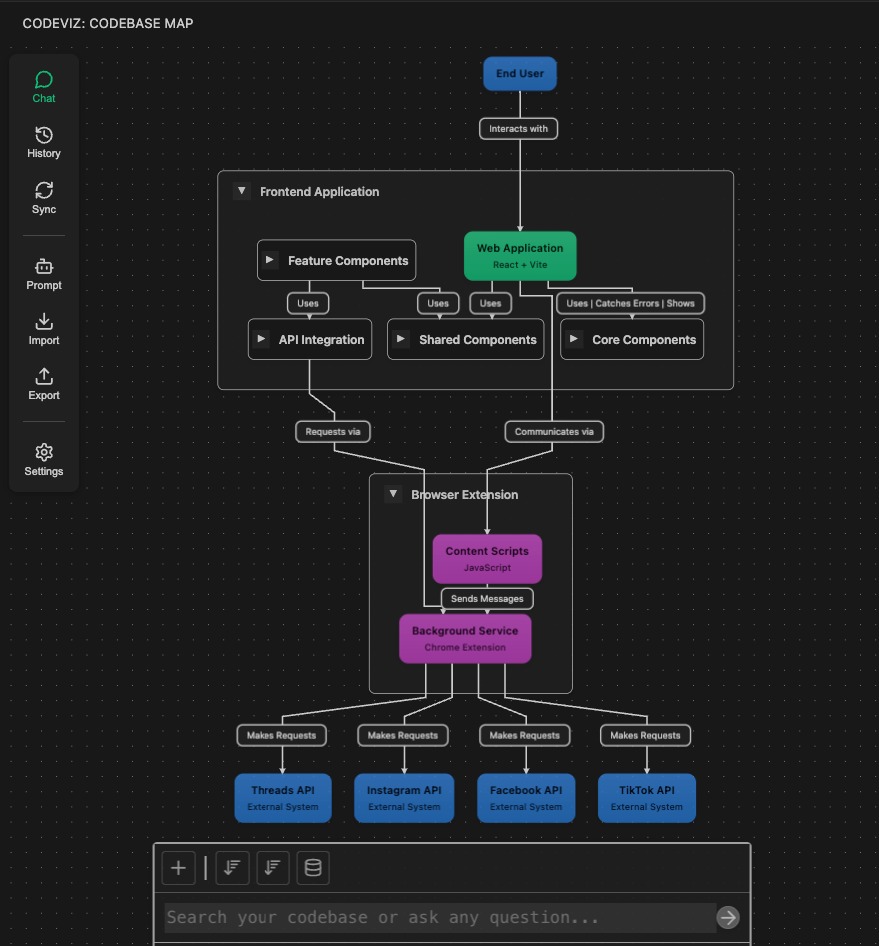Click 'Makes Requests' label above TikTok API

[x=645, y=735]
